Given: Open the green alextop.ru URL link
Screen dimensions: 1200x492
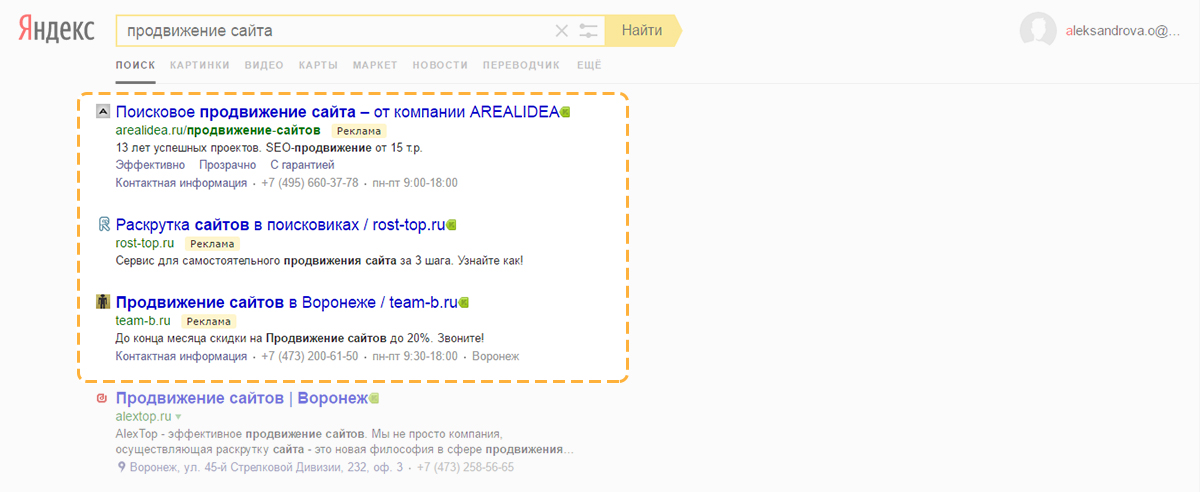Looking at the screenshot, I should click(143, 416).
